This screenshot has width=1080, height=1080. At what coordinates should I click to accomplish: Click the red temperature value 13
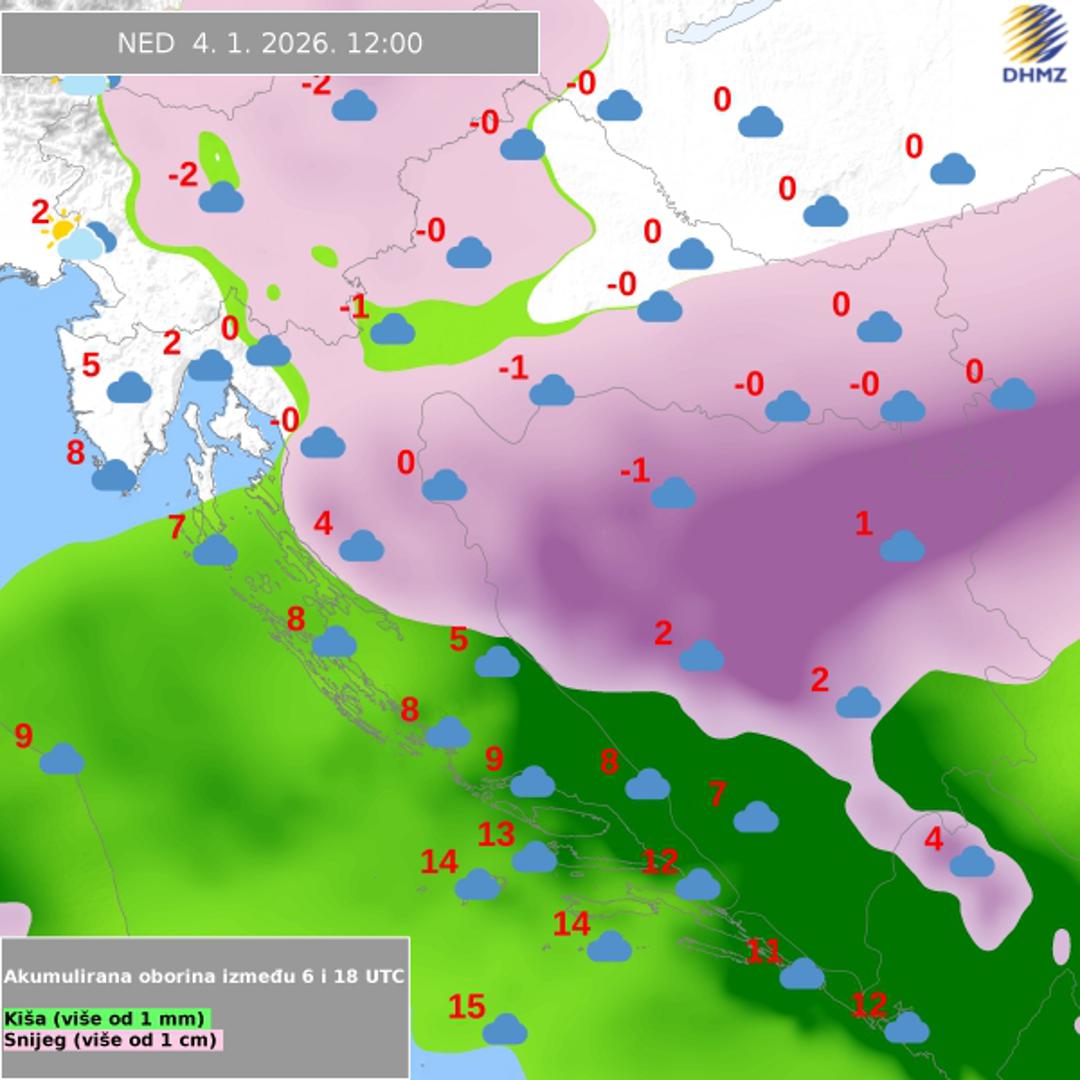point(496,833)
